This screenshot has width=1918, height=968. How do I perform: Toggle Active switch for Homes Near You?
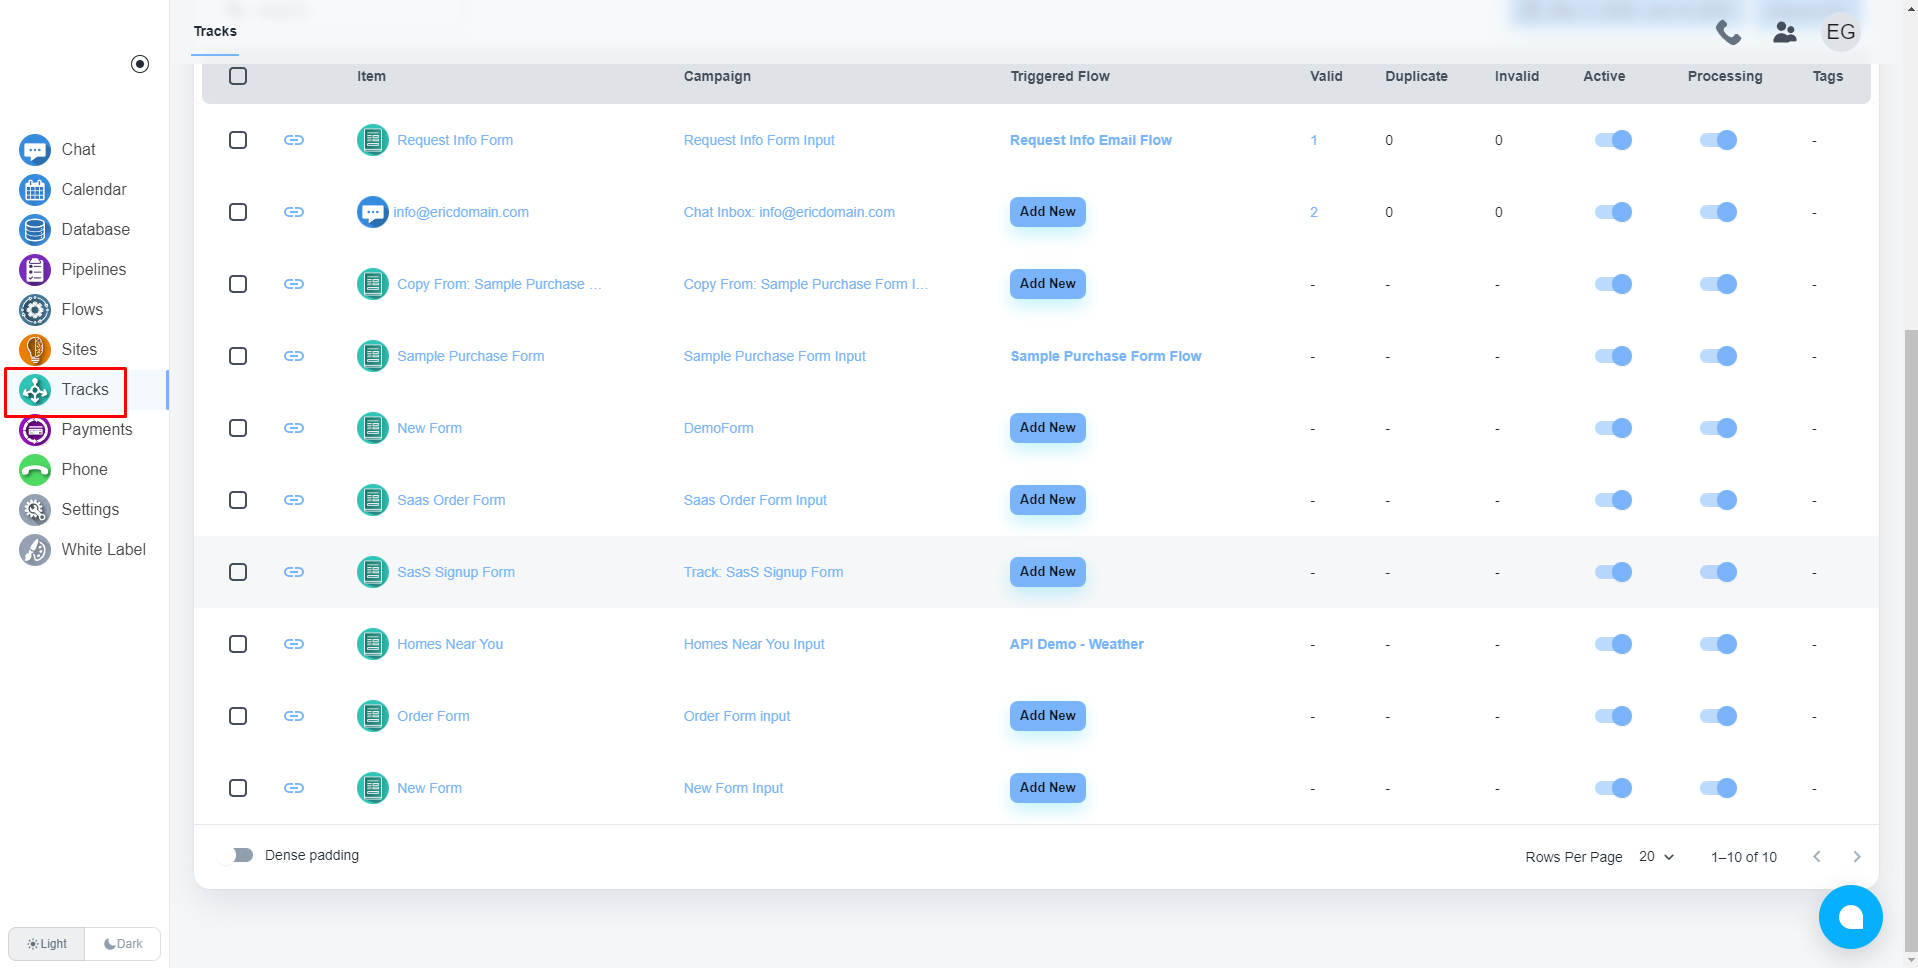point(1613,644)
